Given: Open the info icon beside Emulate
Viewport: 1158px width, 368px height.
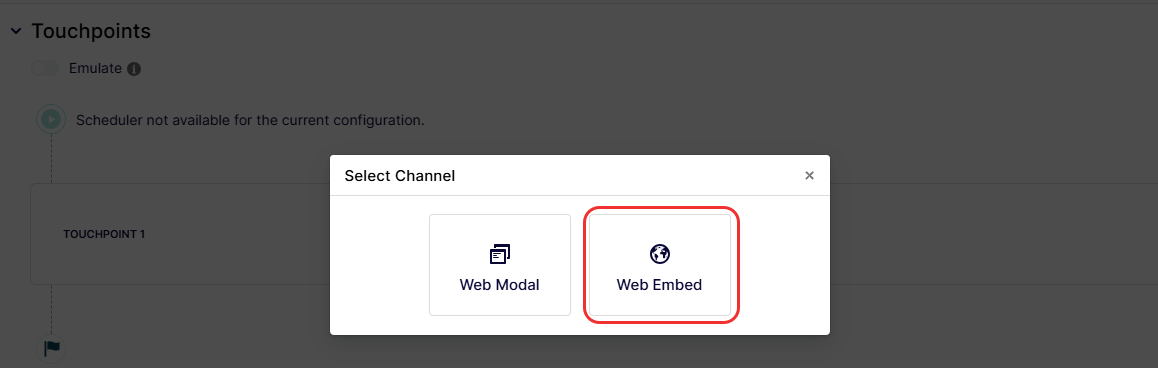Looking at the screenshot, I should pyautogui.click(x=134, y=69).
